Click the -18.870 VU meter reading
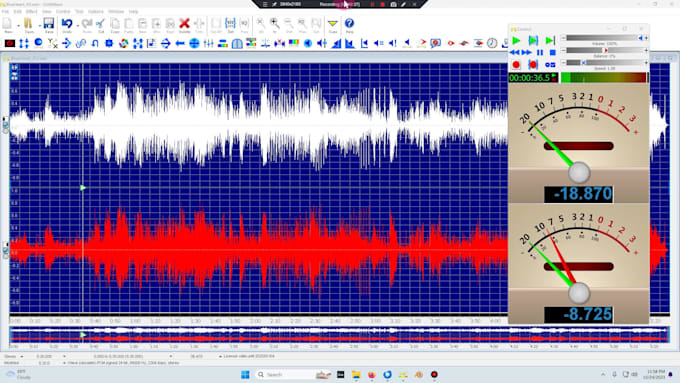Image resolution: width=680 pixels, height=383 pixels. click(578, 194)
